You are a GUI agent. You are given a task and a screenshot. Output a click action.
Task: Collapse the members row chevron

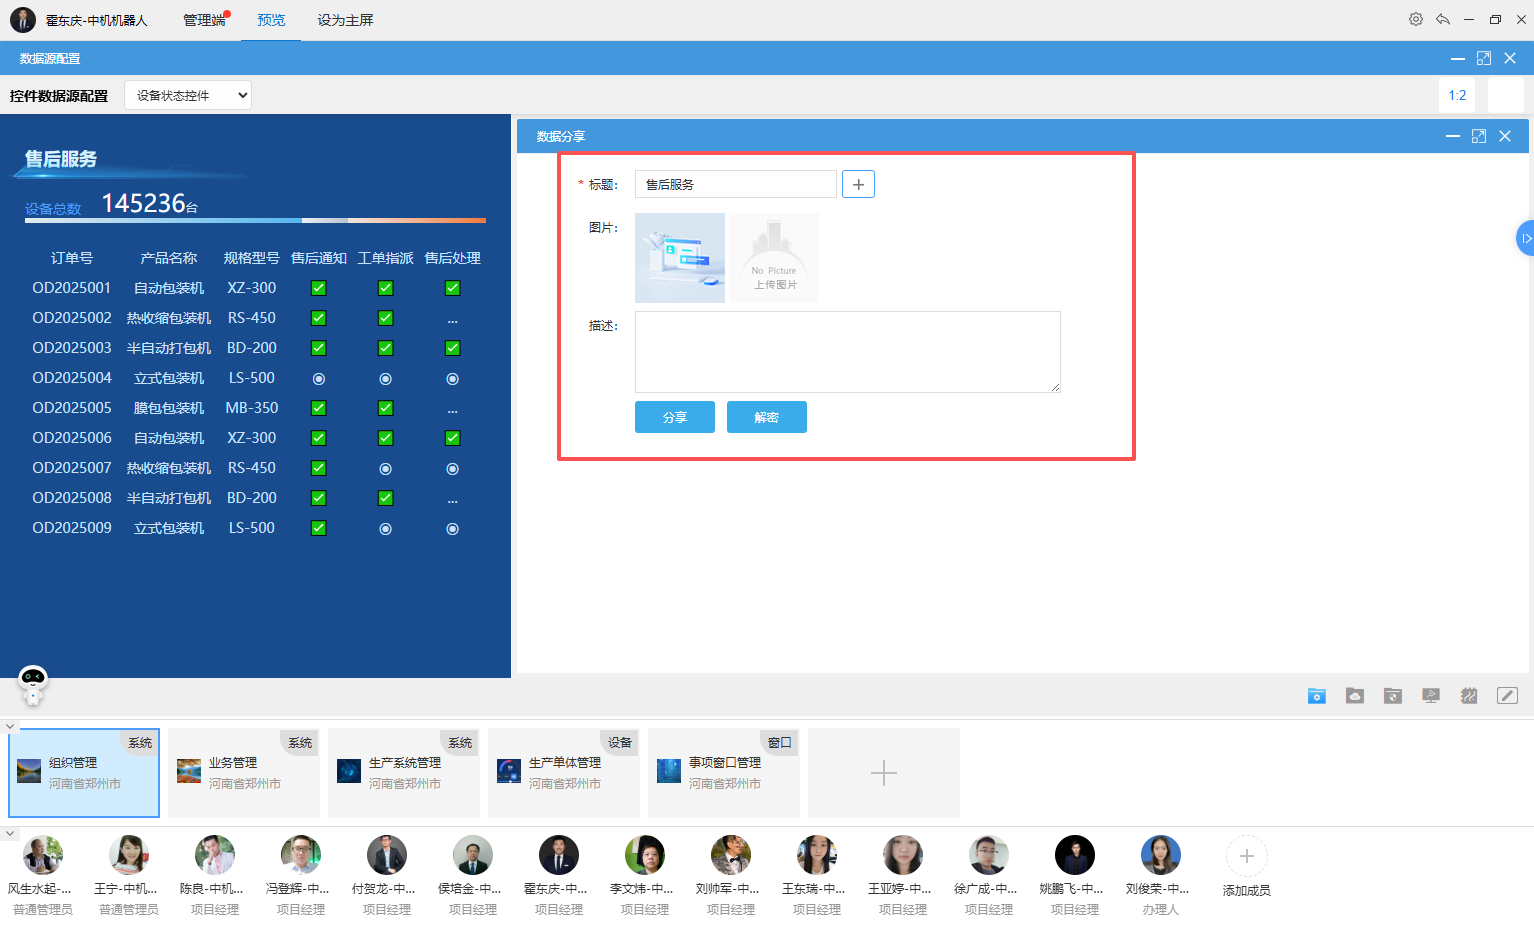10,833
